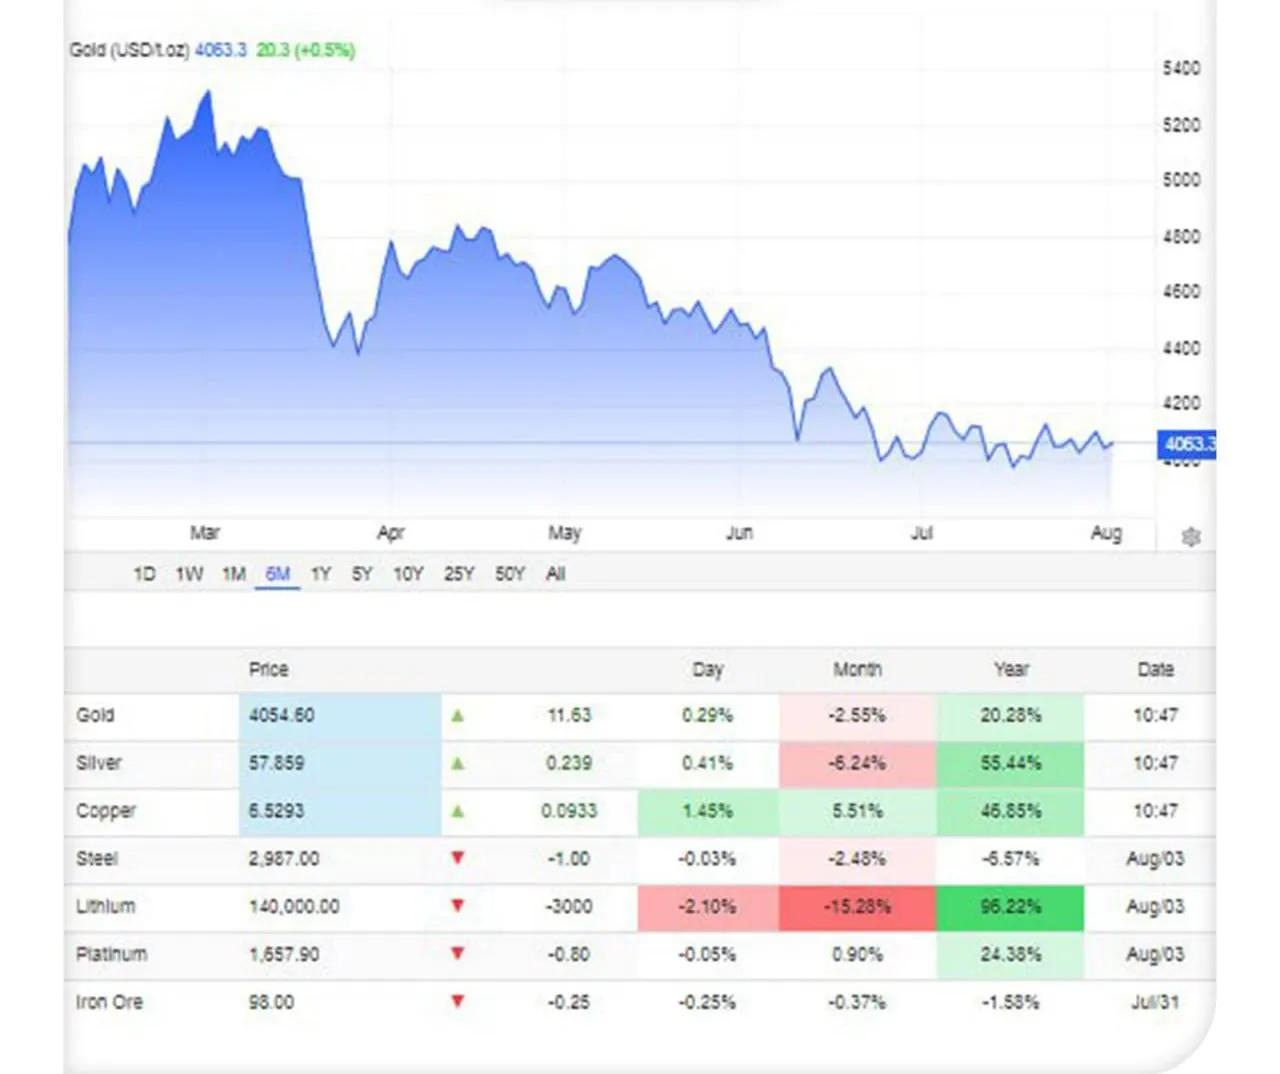This screenshot has height=1074, width=1280.
Task: Open the Iron Ore commodity link
Action: [x=109, y=1001]
